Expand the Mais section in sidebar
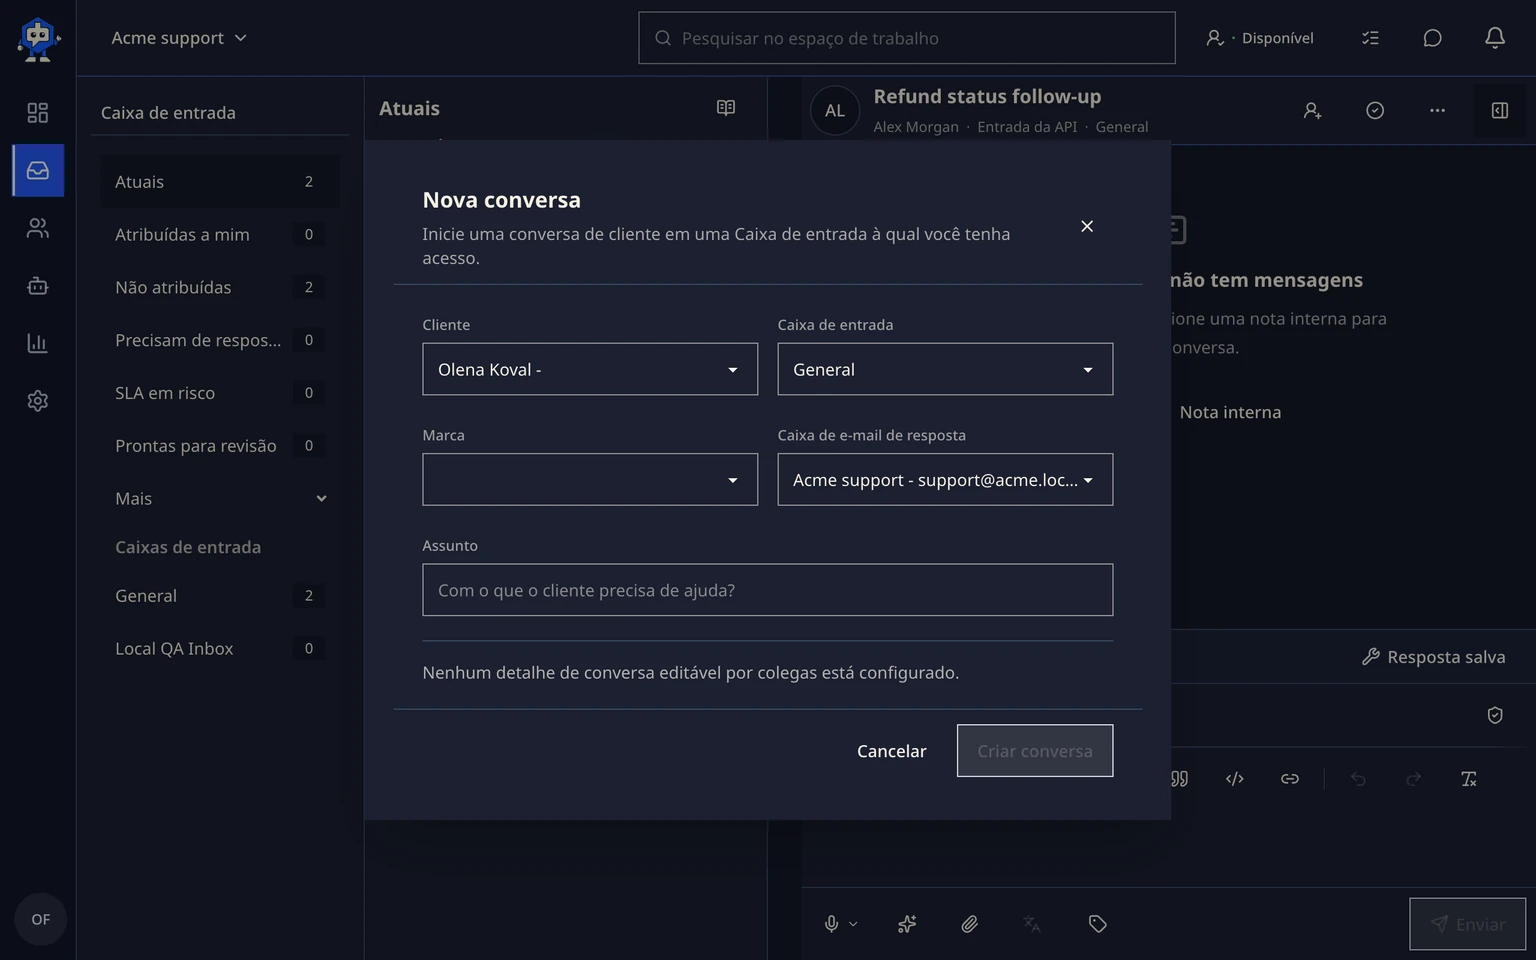This screenshot has height=960, width=1536. click(220, 498)
